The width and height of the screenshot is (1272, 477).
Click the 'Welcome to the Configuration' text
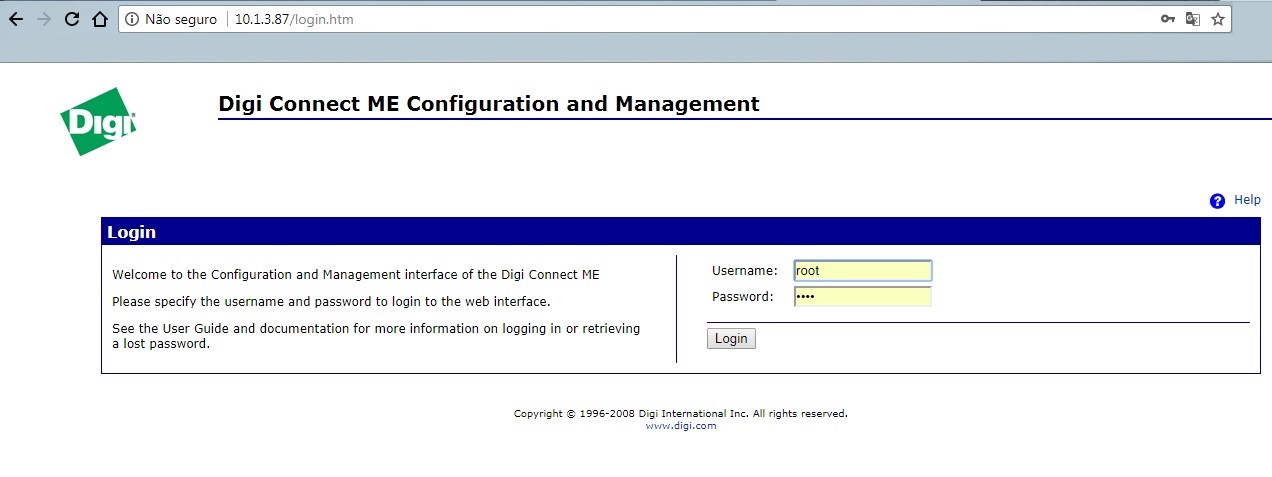point(356,274)
